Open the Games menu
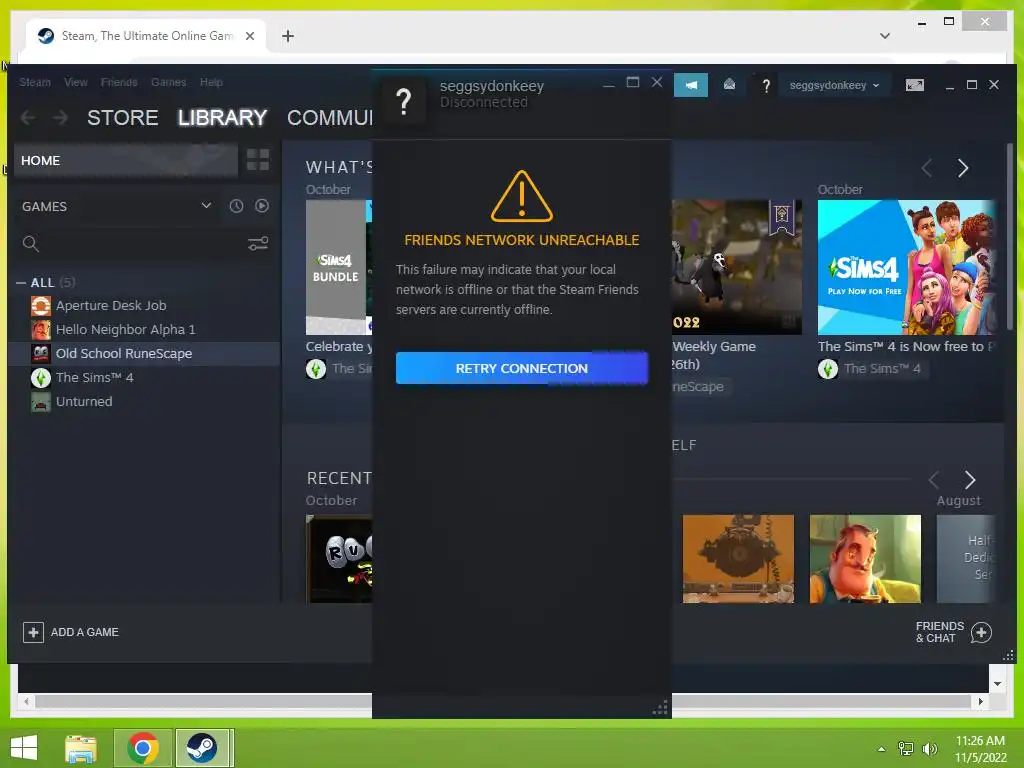 click(x=168, y=82)
